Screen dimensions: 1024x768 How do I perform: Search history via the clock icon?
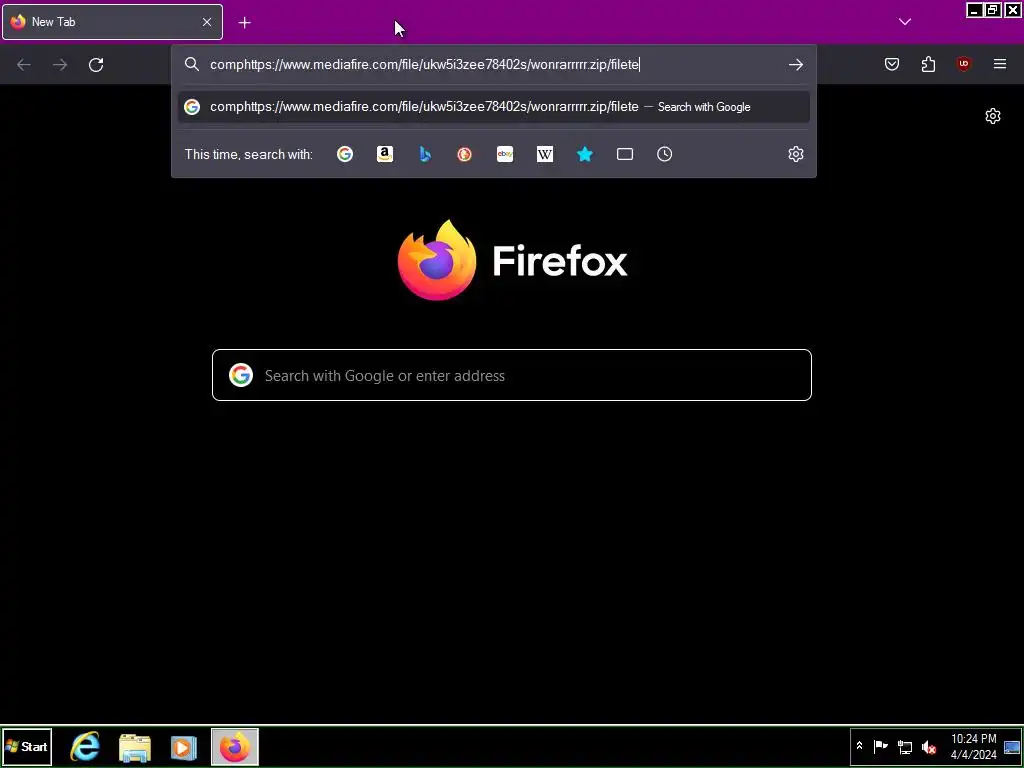(664, 154)
